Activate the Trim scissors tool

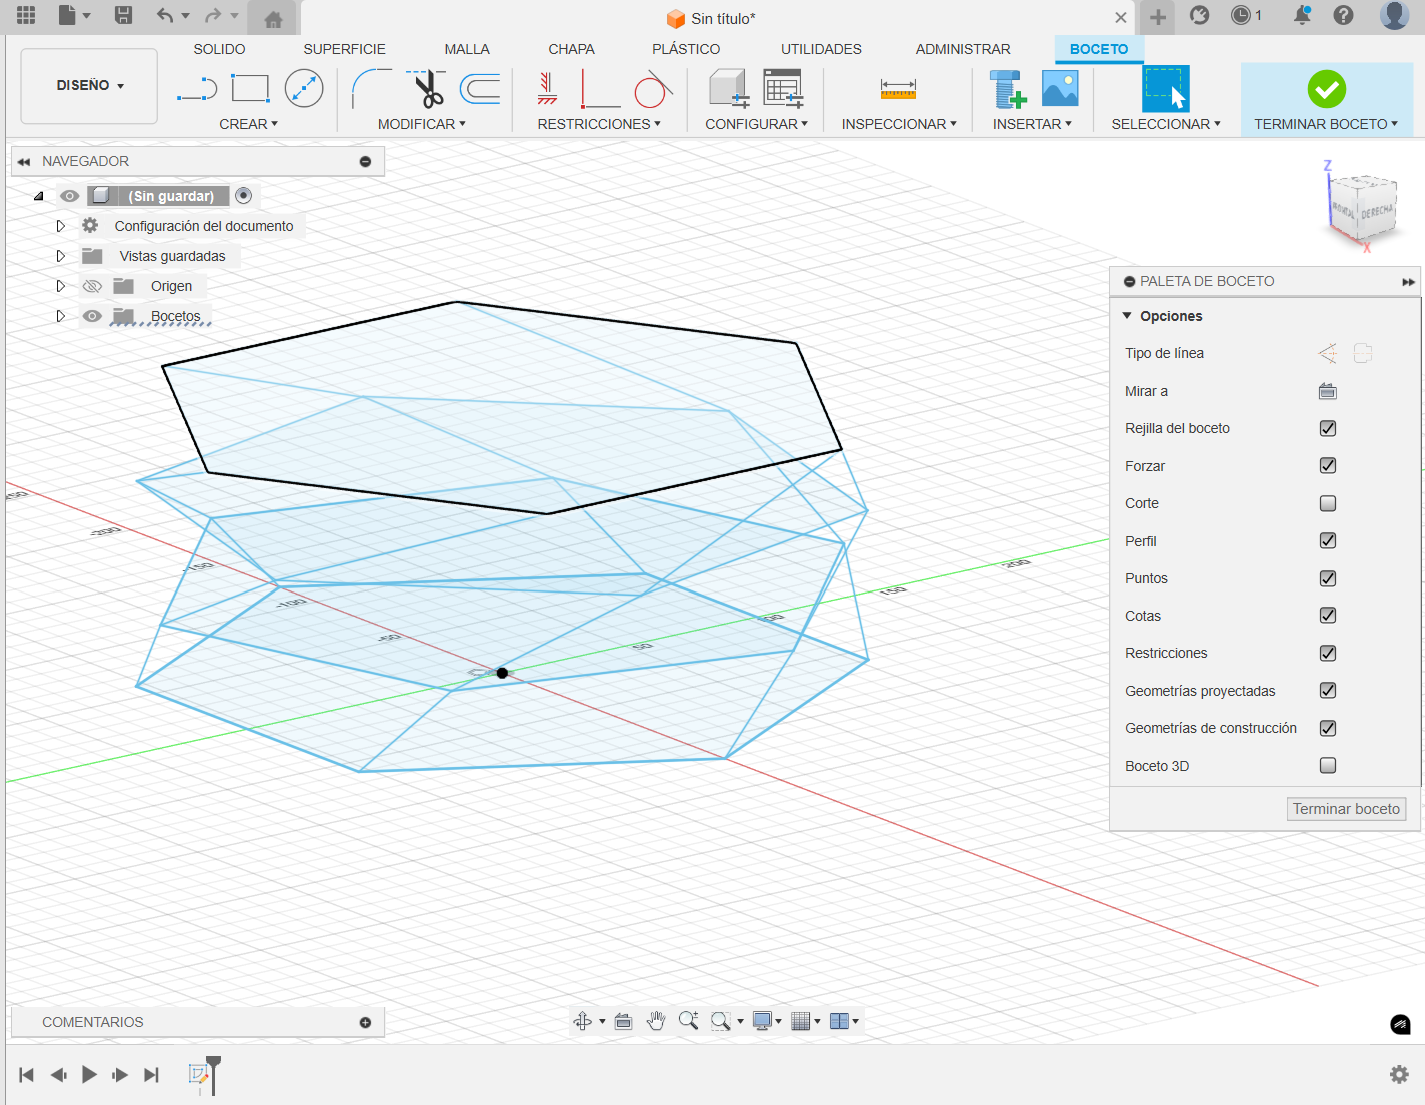pyautogui.click(x=428, y=89)
